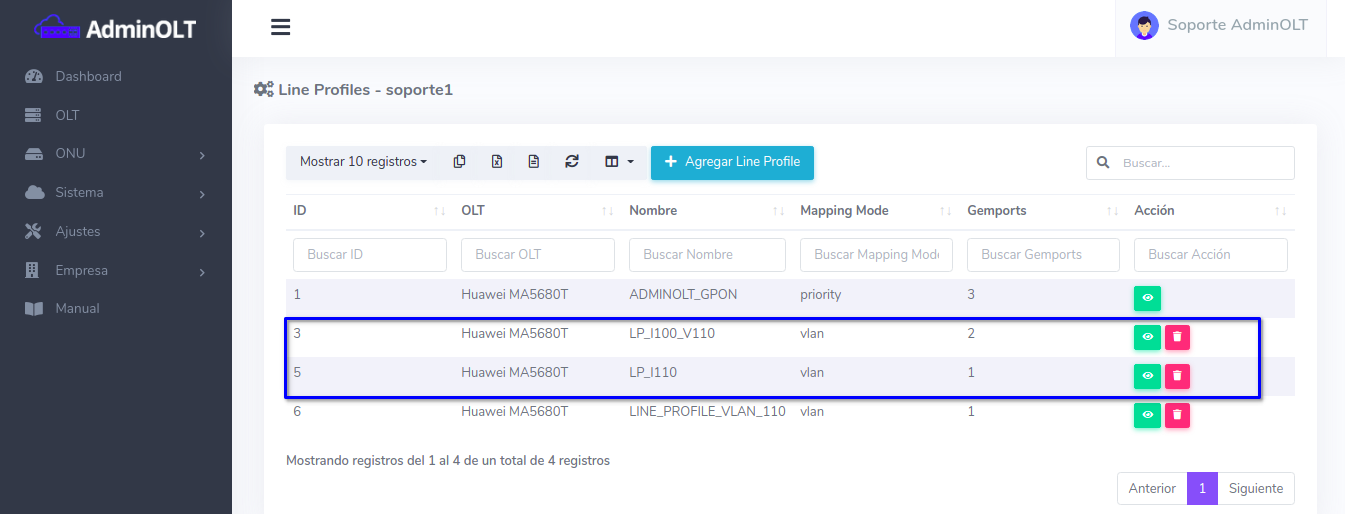Screen dimensions: 1345x514
Task: Click eye icon for LP_I110 row
Action: click(x=1147, y=376)
